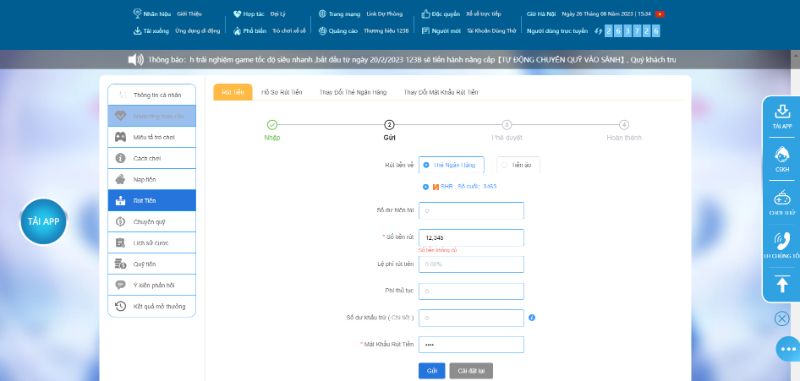Open the chat bubble with three dots
800x381 pixels.
pos(788,349)
